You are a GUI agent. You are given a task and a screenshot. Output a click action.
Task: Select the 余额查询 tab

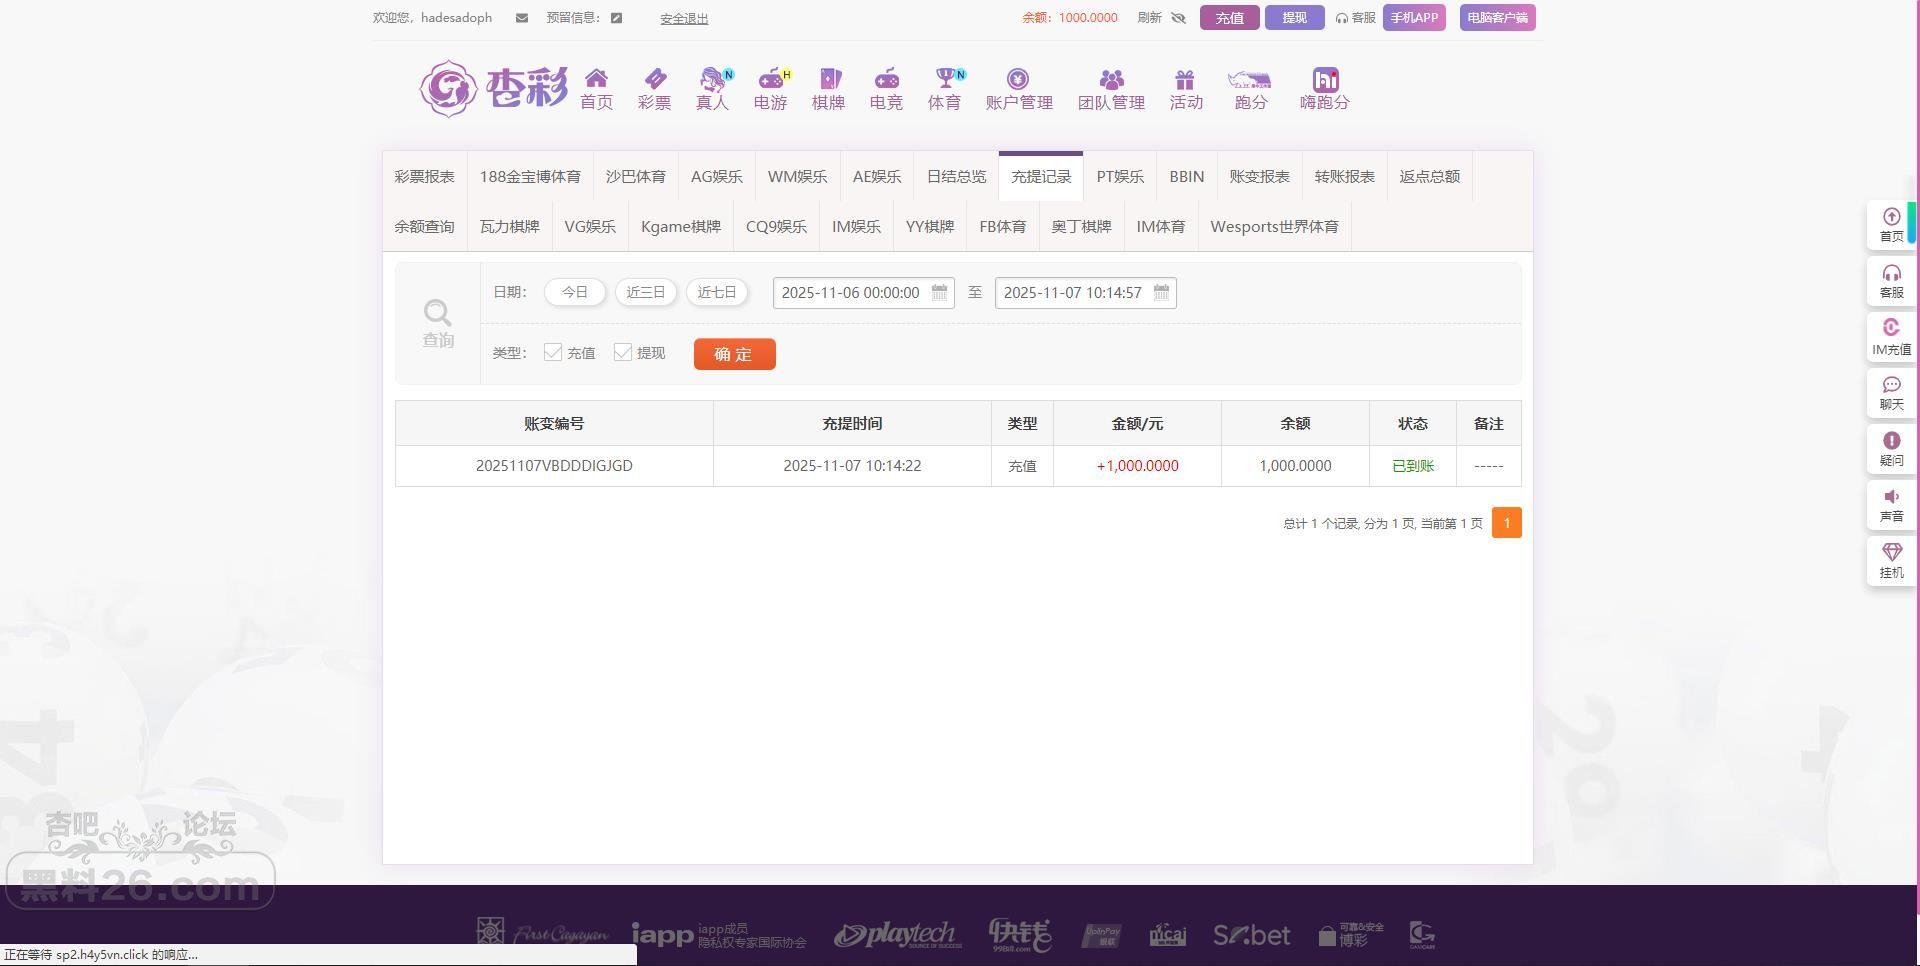424,227
